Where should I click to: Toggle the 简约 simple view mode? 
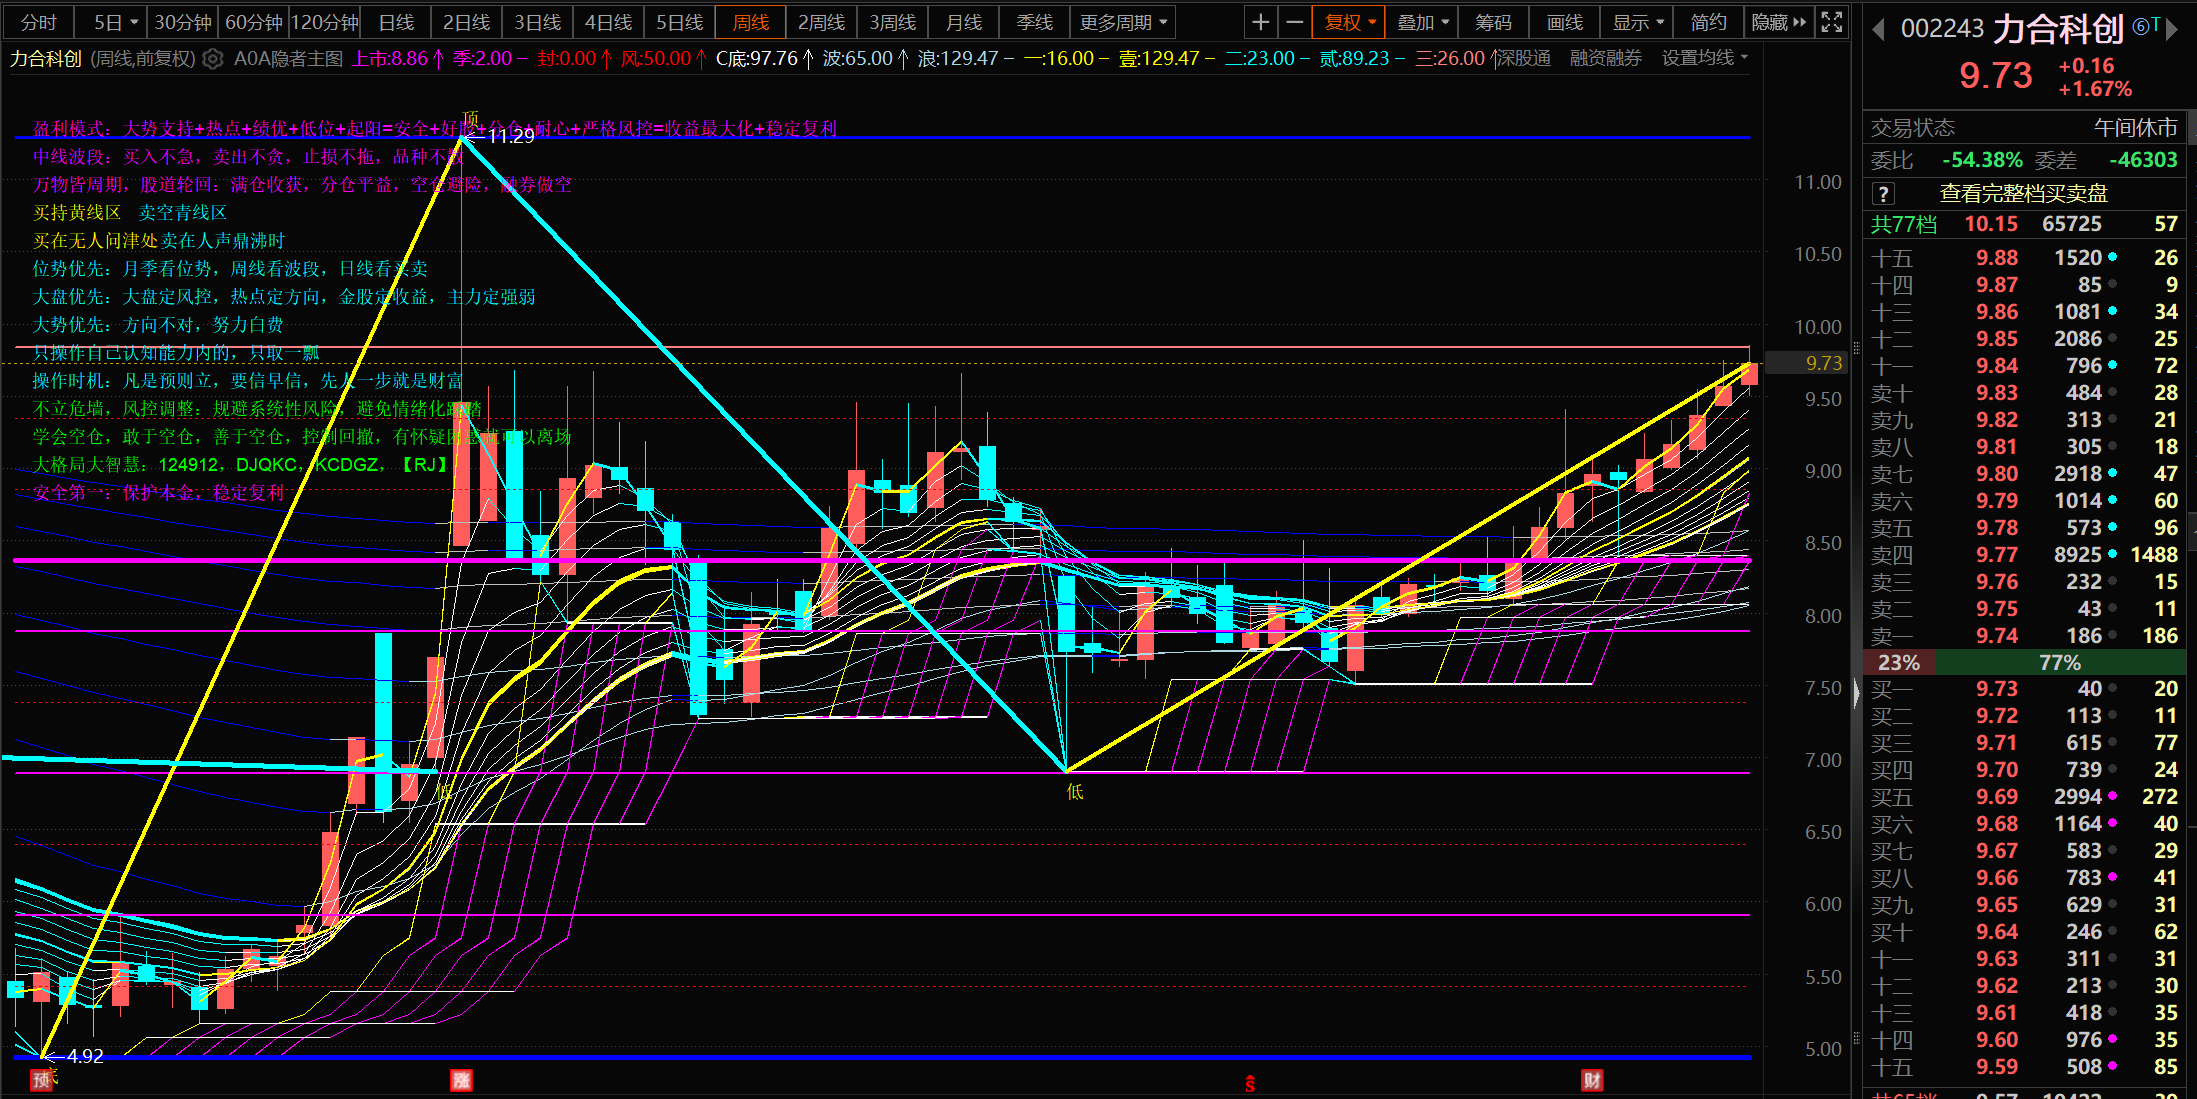(x=1708, y=22)
